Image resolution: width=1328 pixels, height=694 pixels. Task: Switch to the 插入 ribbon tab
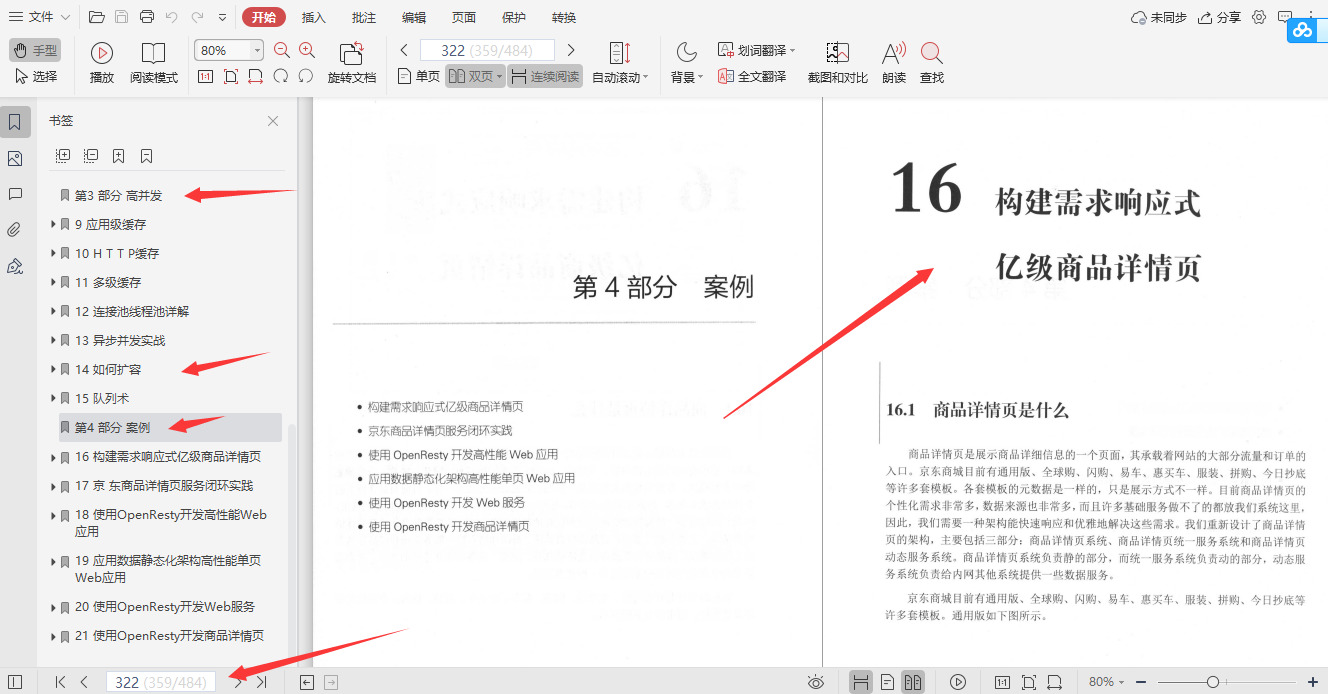coord(313,17)
